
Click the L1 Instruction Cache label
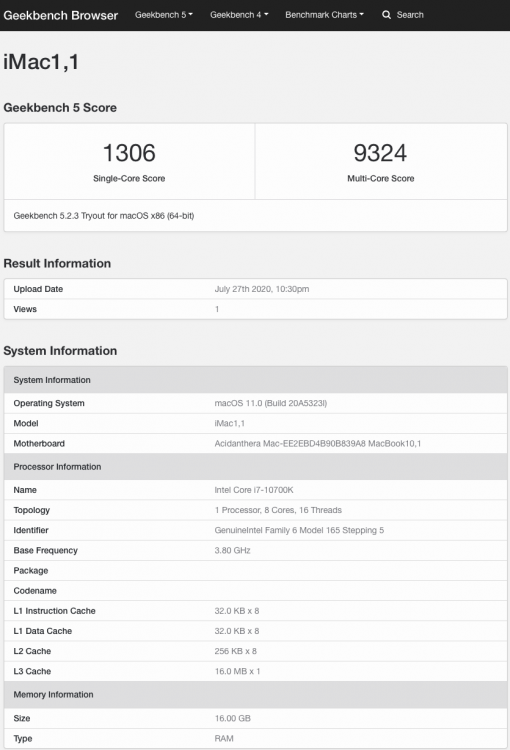click(55, 611)
